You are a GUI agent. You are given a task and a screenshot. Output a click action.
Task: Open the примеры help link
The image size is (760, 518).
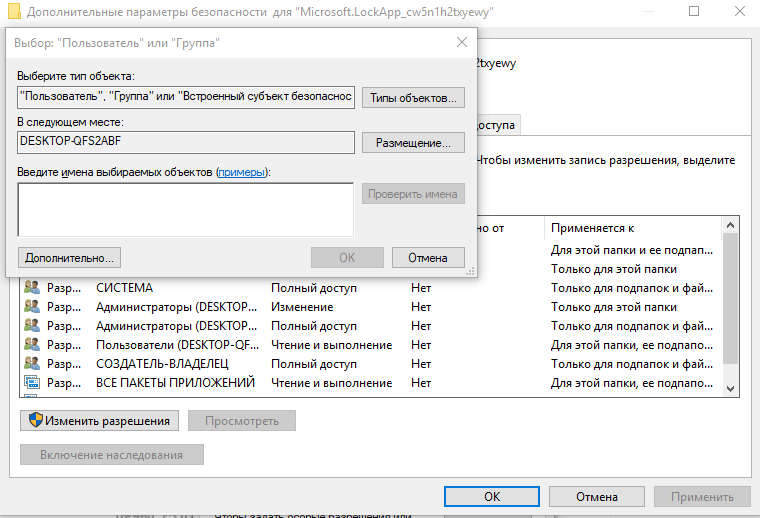(241, 172)
